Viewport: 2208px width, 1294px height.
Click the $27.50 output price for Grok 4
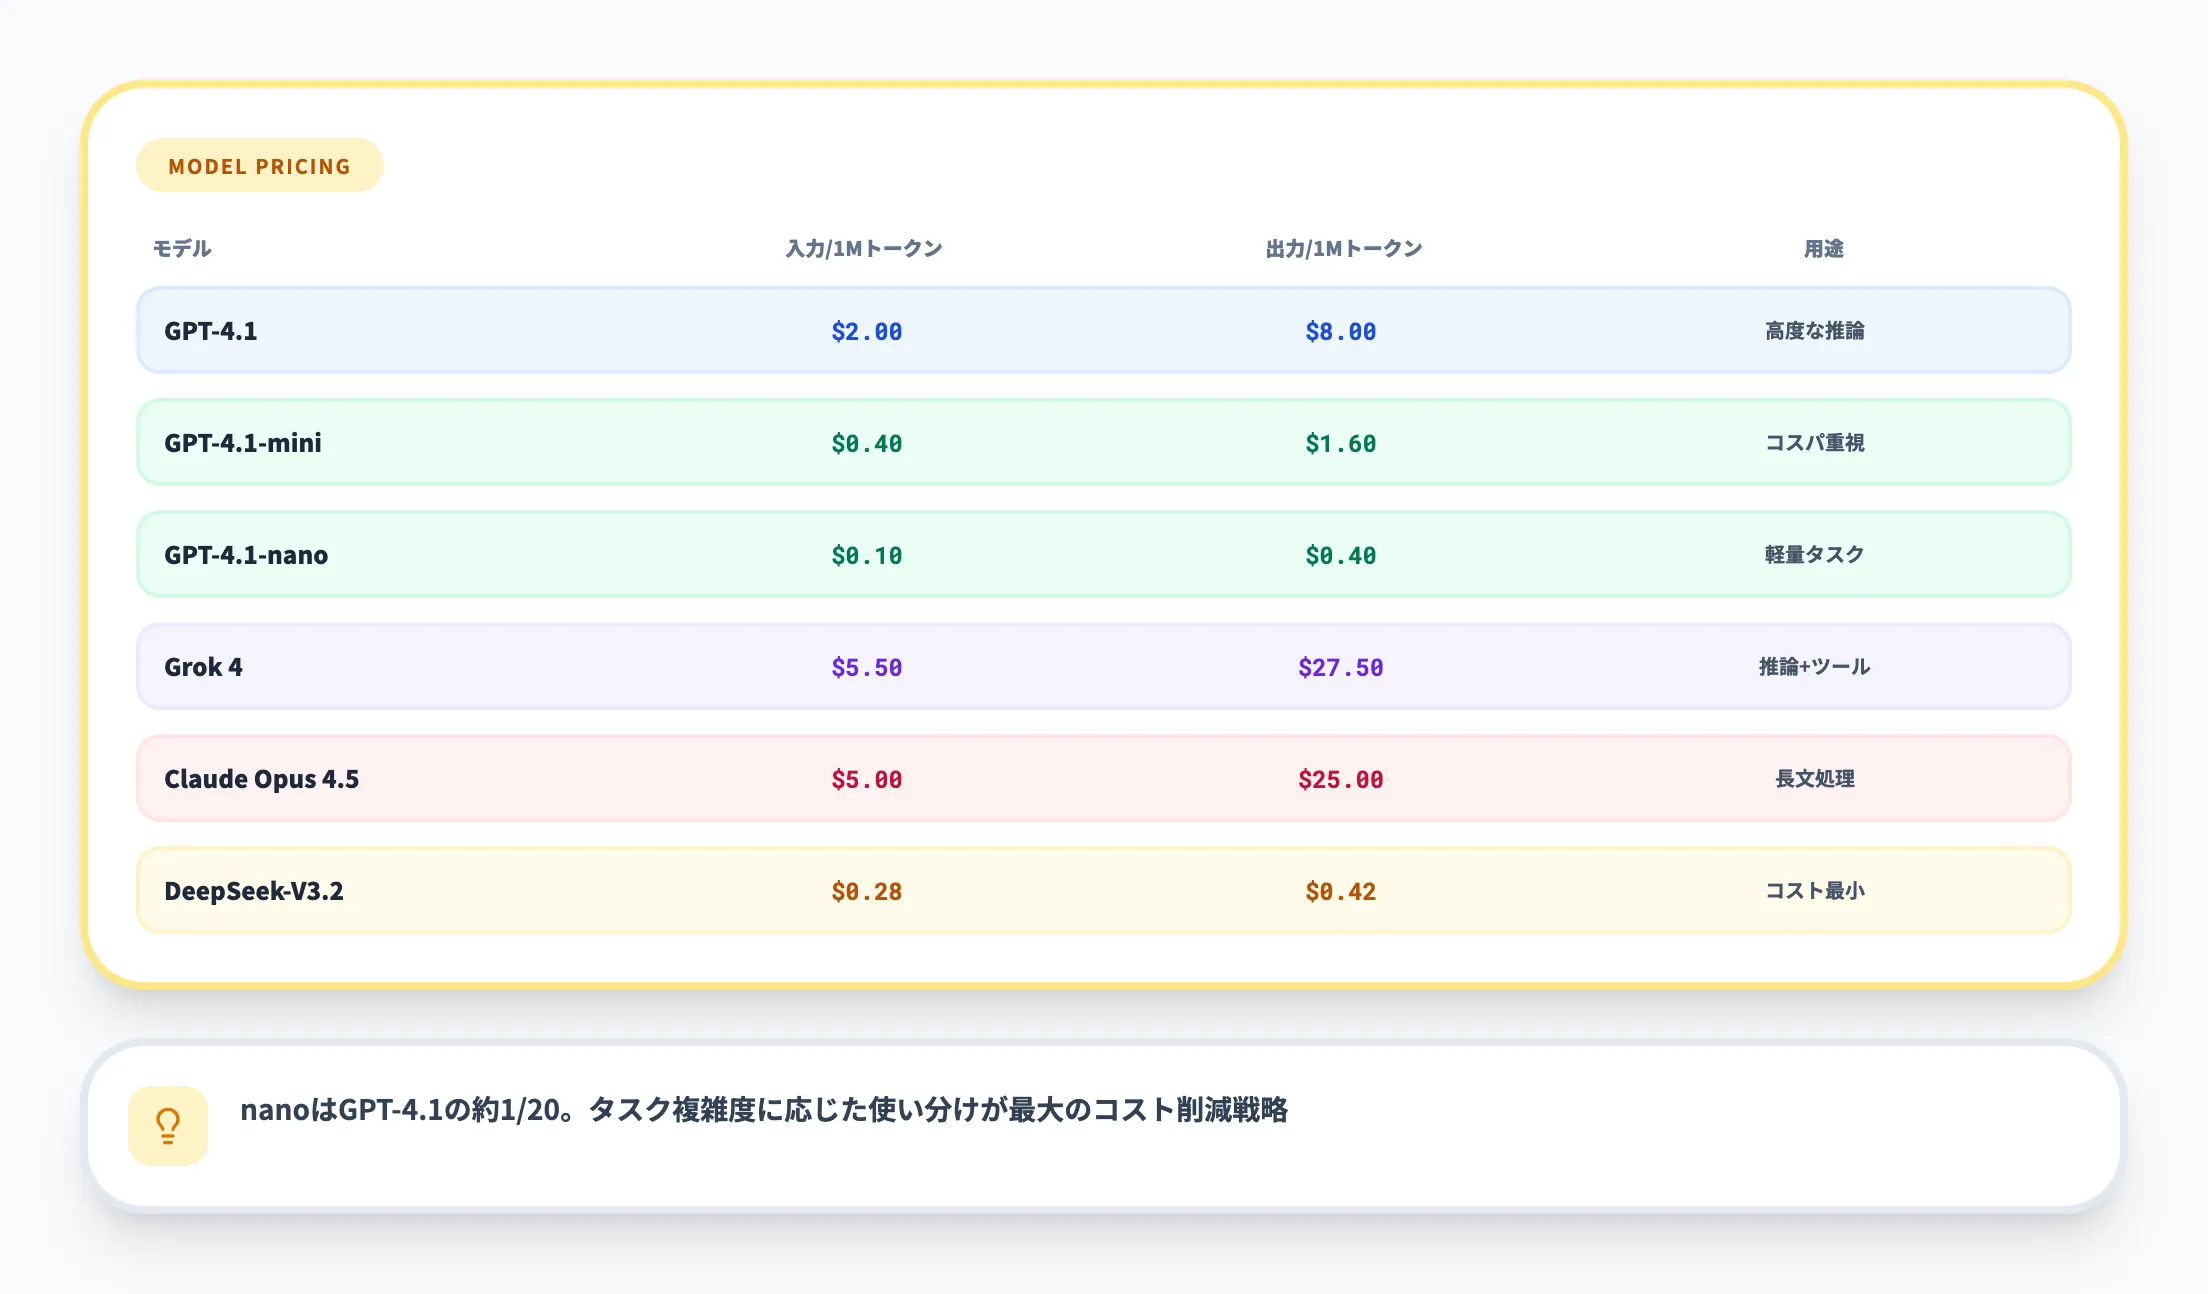1340,666
